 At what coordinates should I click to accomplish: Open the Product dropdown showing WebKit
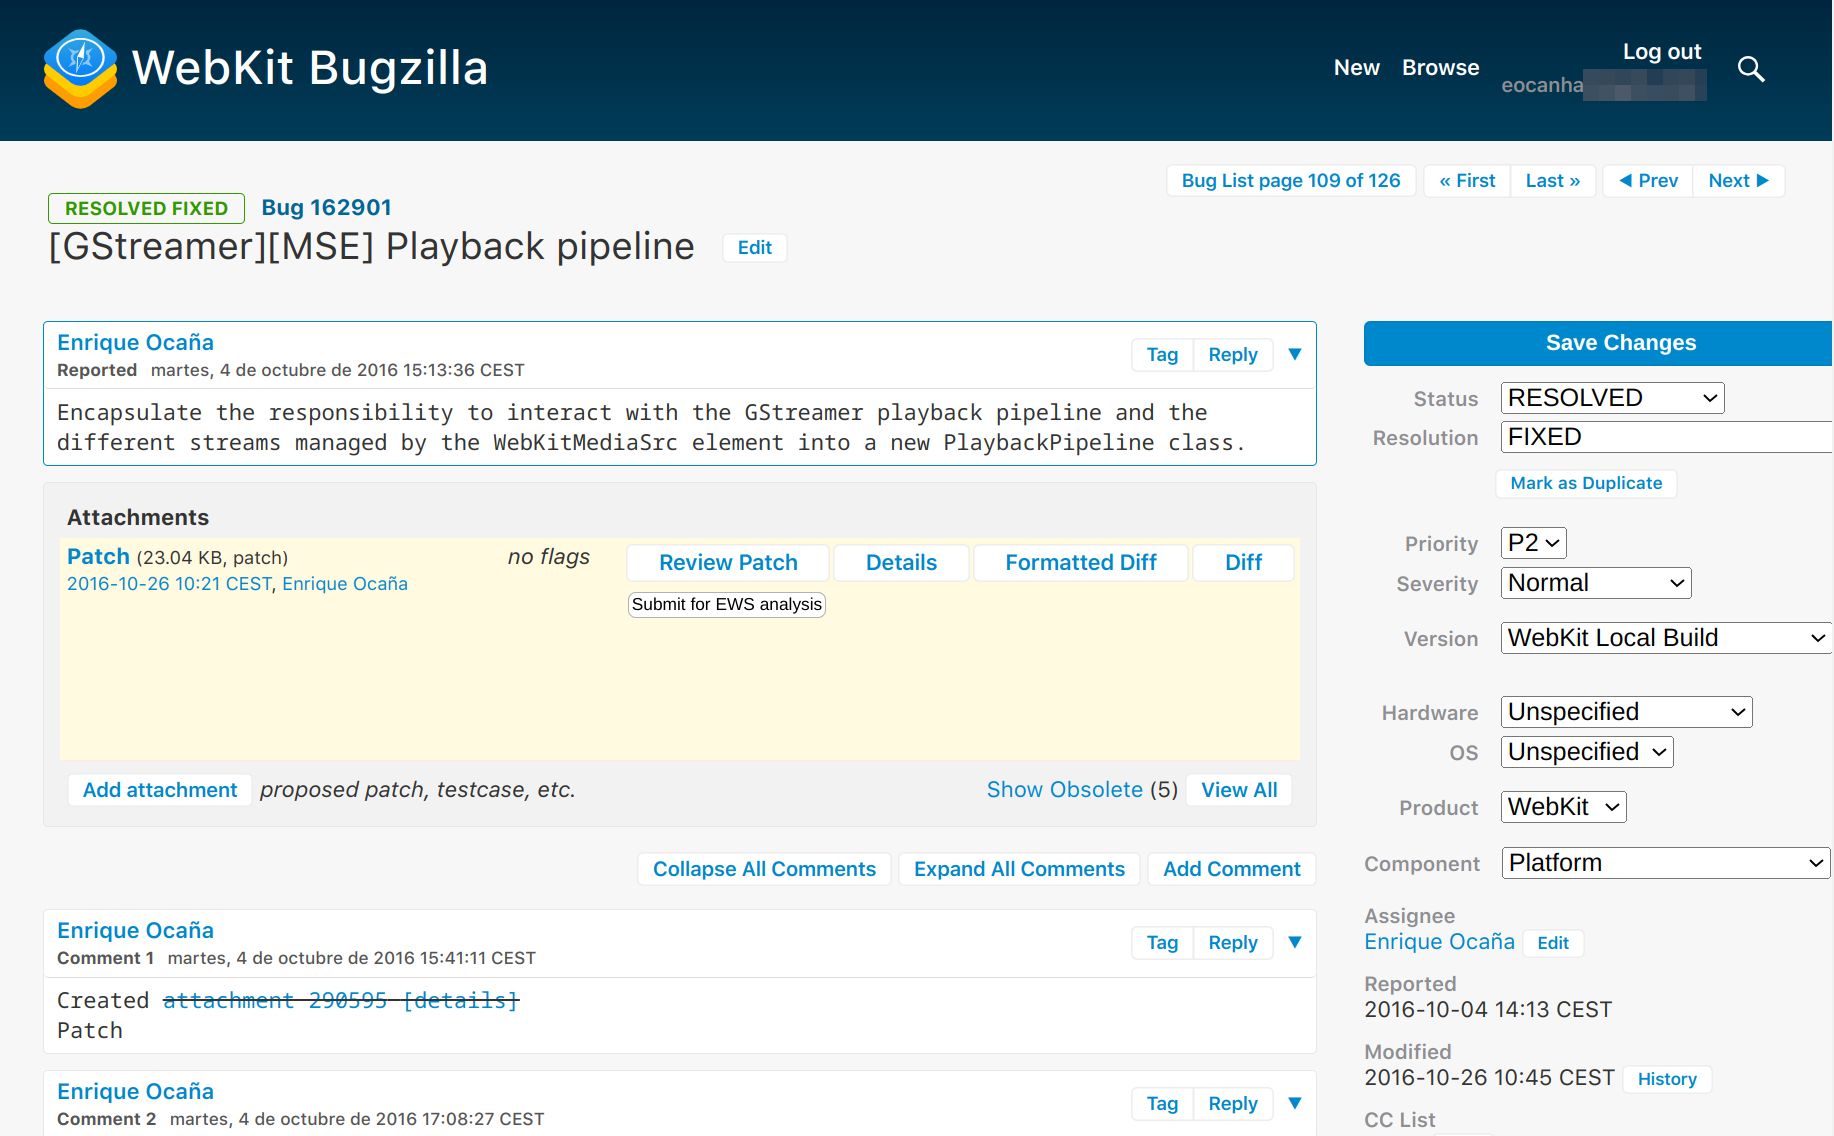[1563, 807]
